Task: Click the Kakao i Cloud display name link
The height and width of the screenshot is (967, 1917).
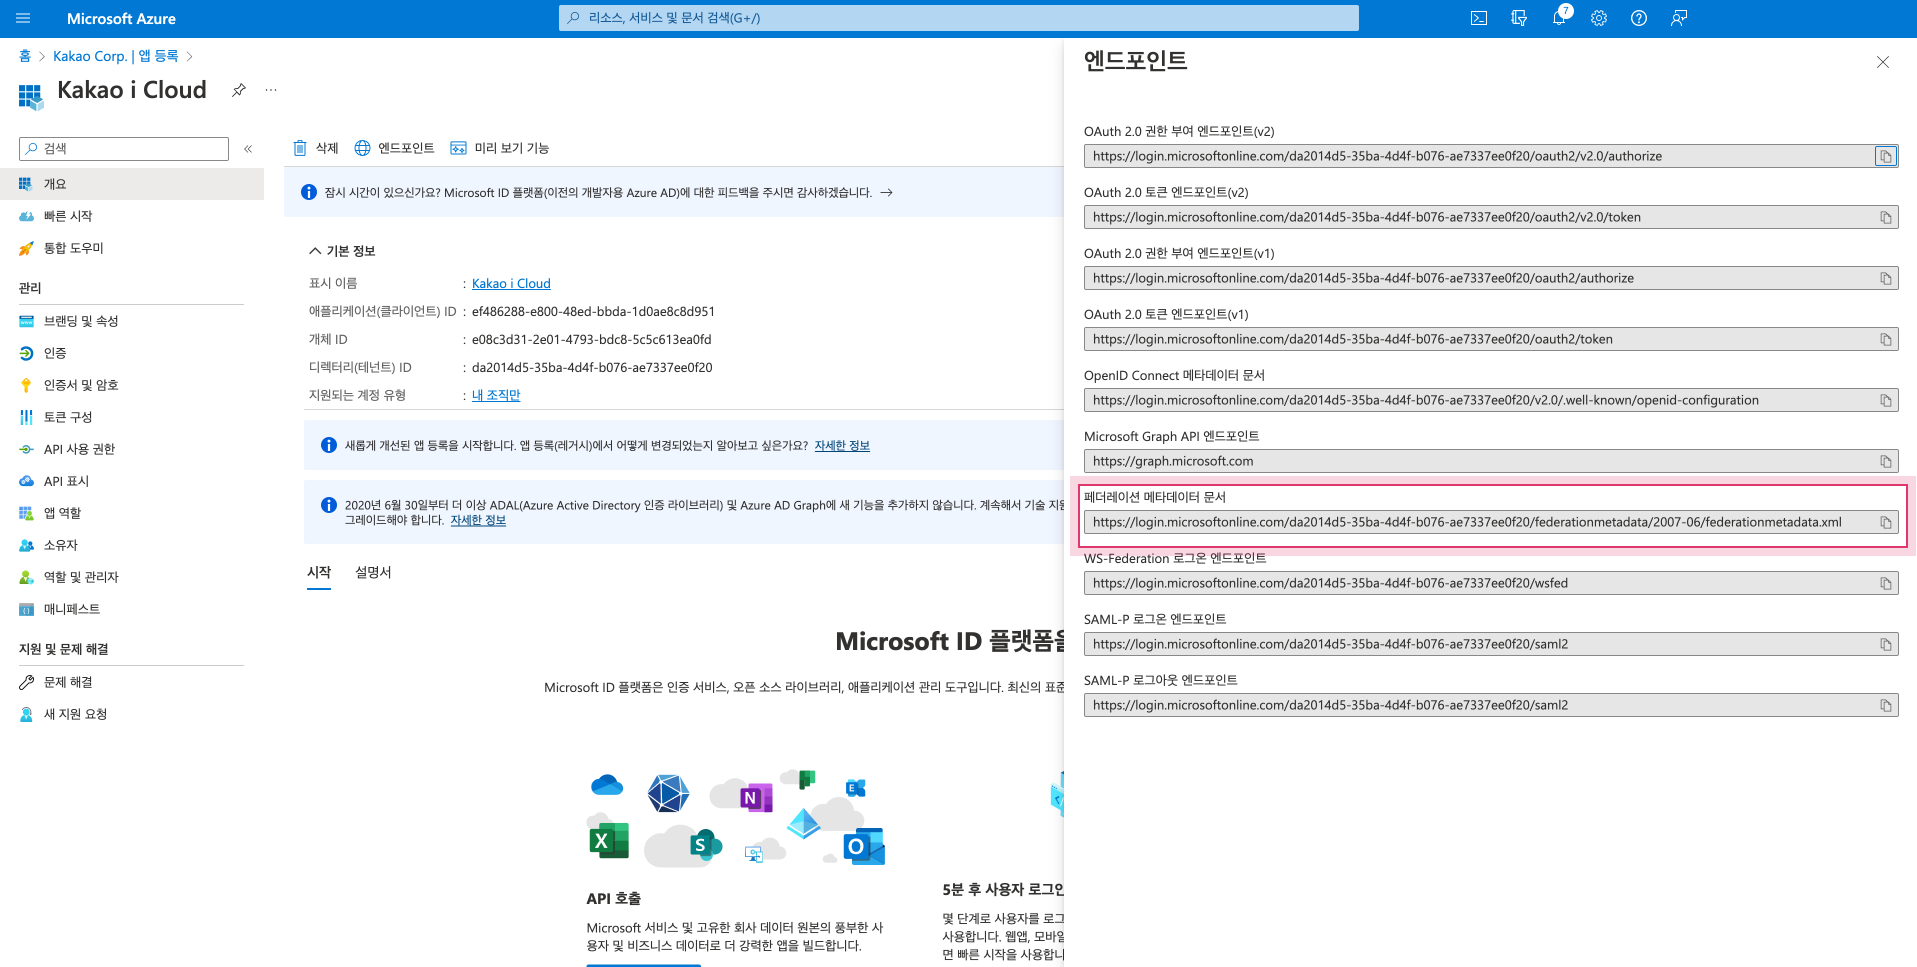Action: (x=511, y=284)
